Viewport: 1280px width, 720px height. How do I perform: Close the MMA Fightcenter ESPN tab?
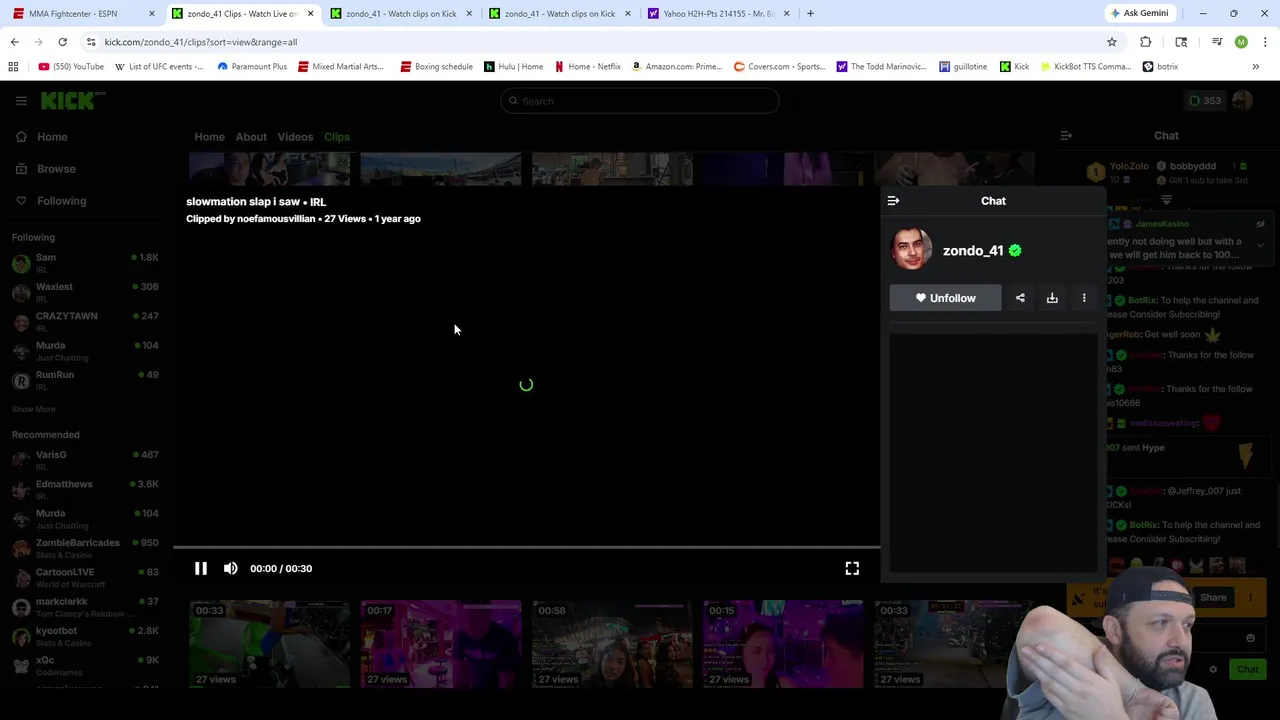tap(152, 13)
